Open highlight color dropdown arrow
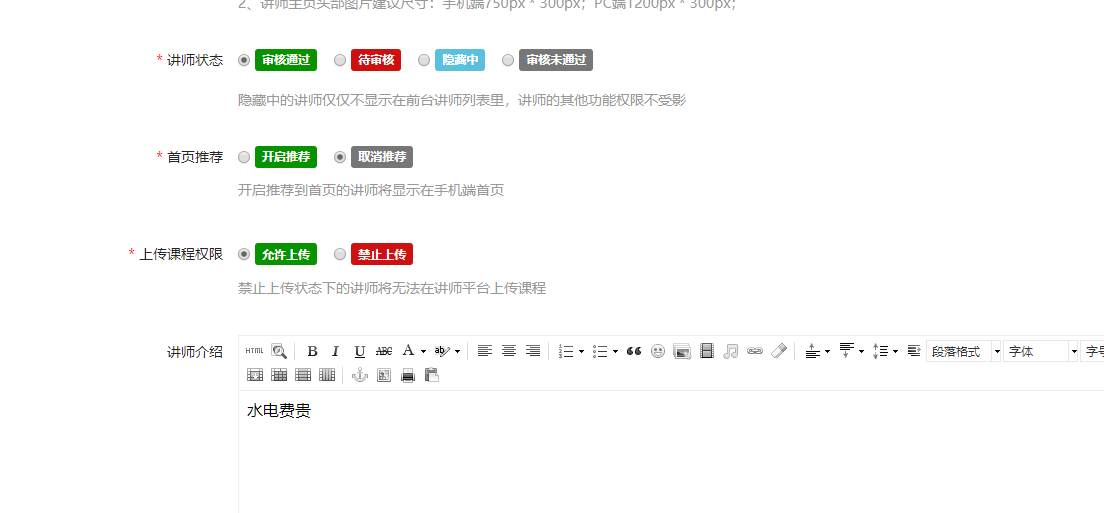This screenshot has width=1104, height=513. tap(458, 351)
